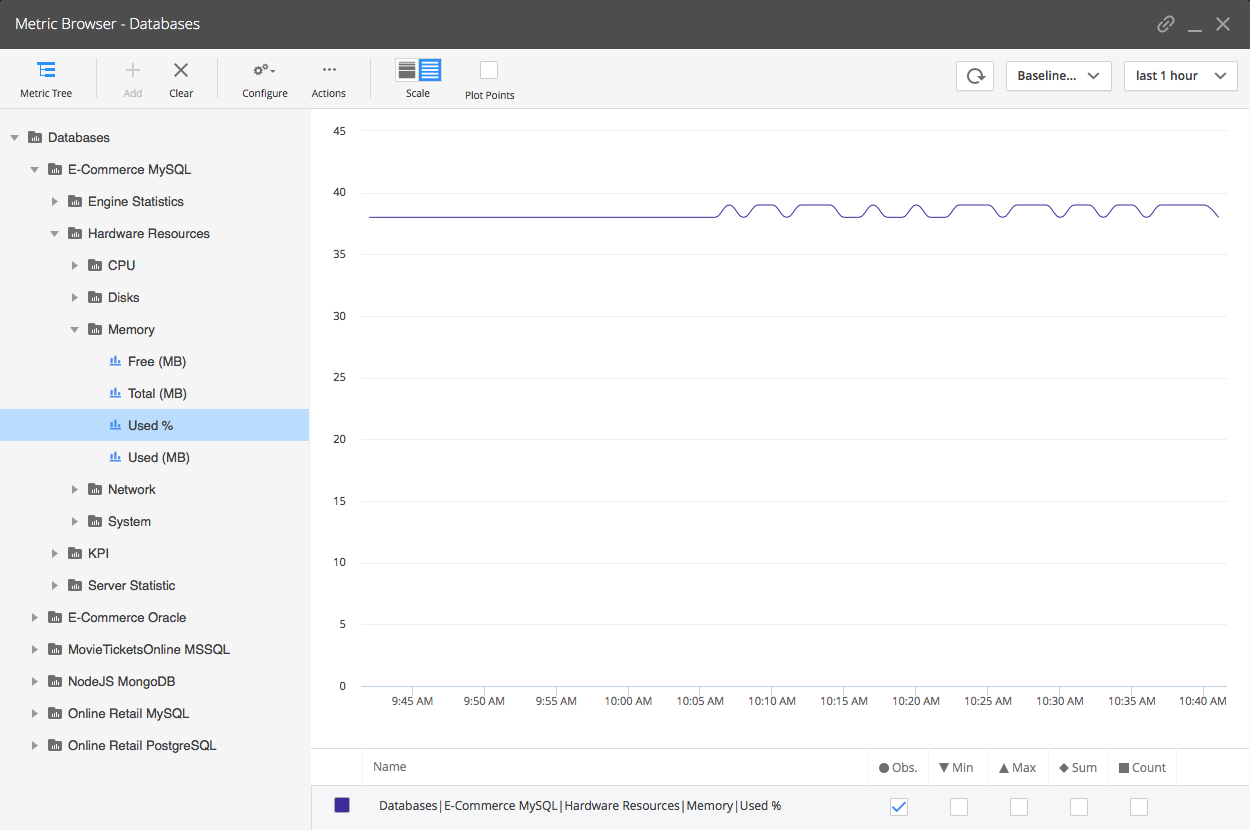Collapse the Hardware Resources node
The width and height of the screenshot is (1250, 830).
point(55,233)
